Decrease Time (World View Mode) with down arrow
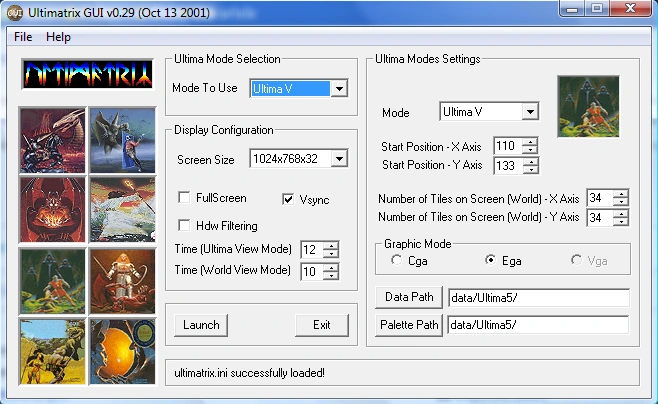The height and width of the screenshot is (404, 658). (331, 275)
